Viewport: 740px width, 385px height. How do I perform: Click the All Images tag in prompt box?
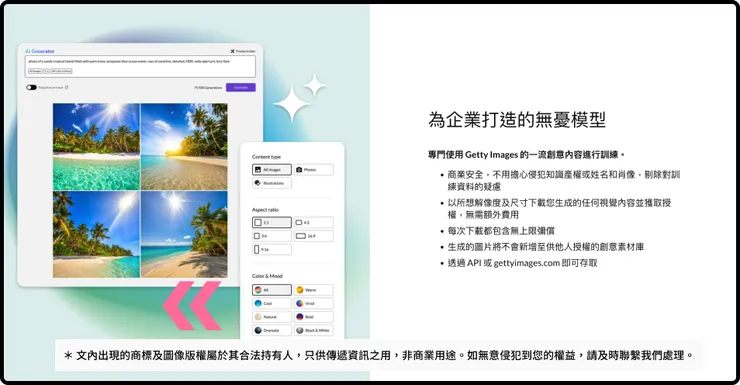click(35, 71)
